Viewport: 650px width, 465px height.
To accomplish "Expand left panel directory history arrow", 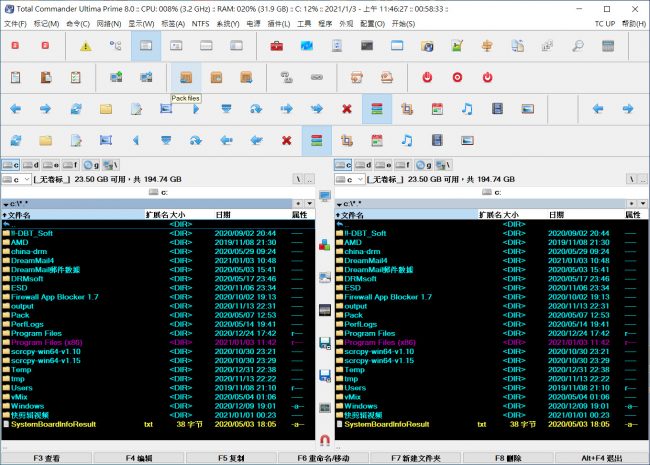I will (x=308, y=203).
